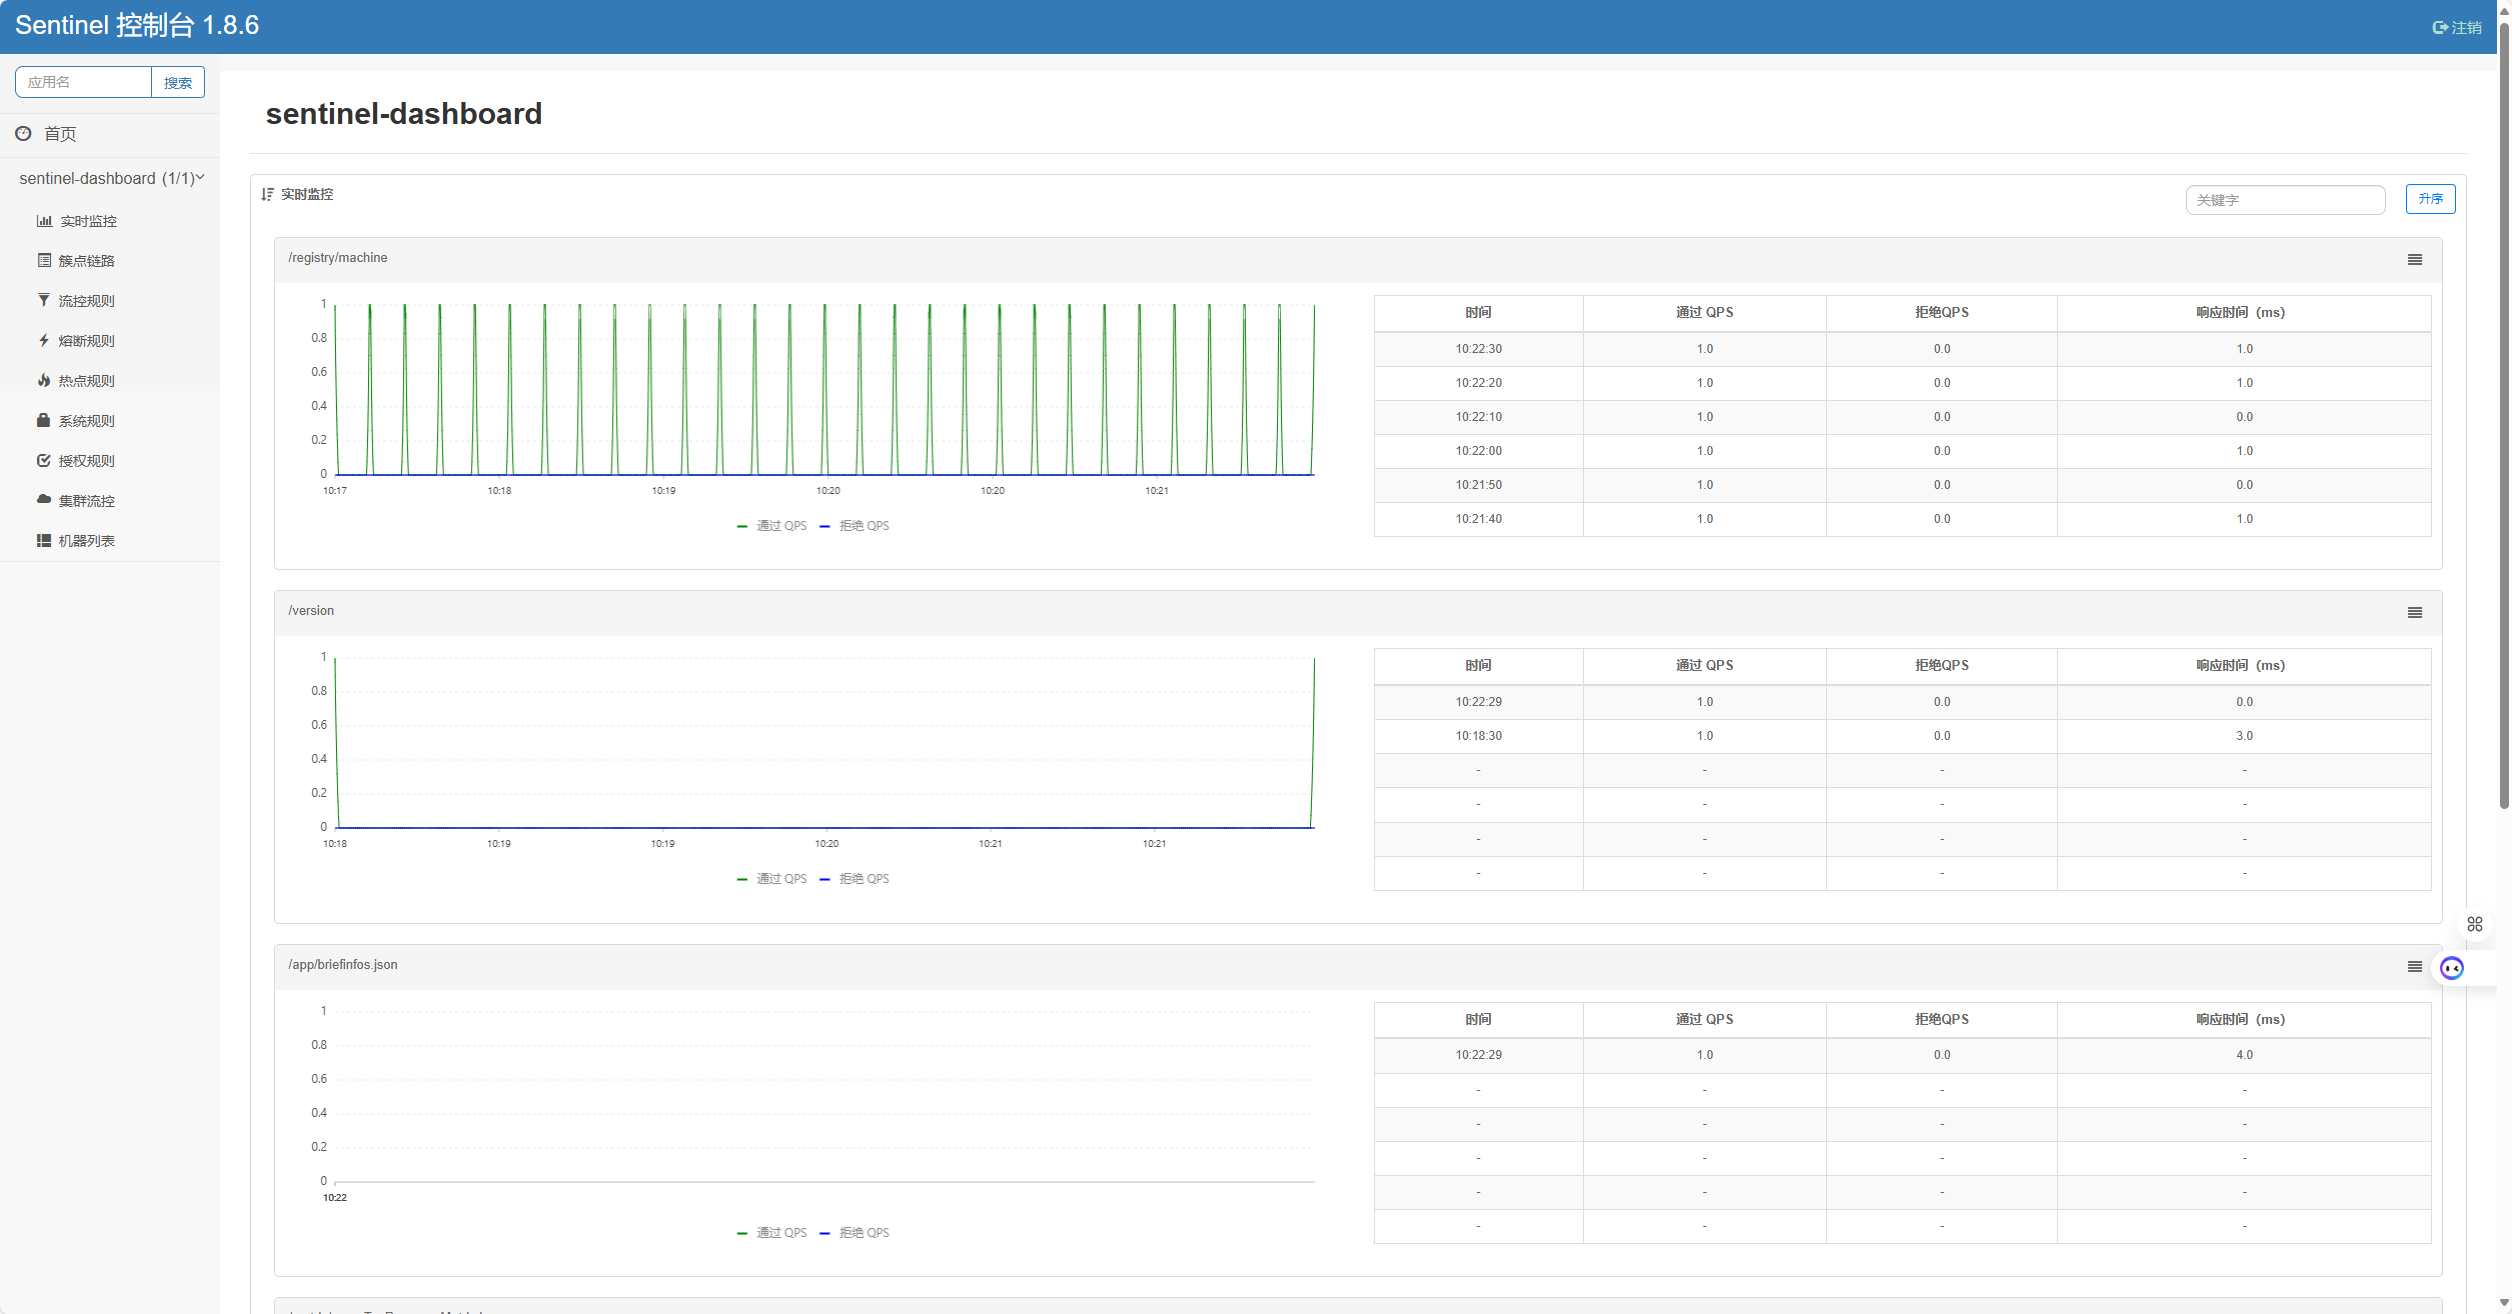Open the /app/briefinfos.json chart menu
Viewport: 2512px width, 1314px height.
(2414, 967)
